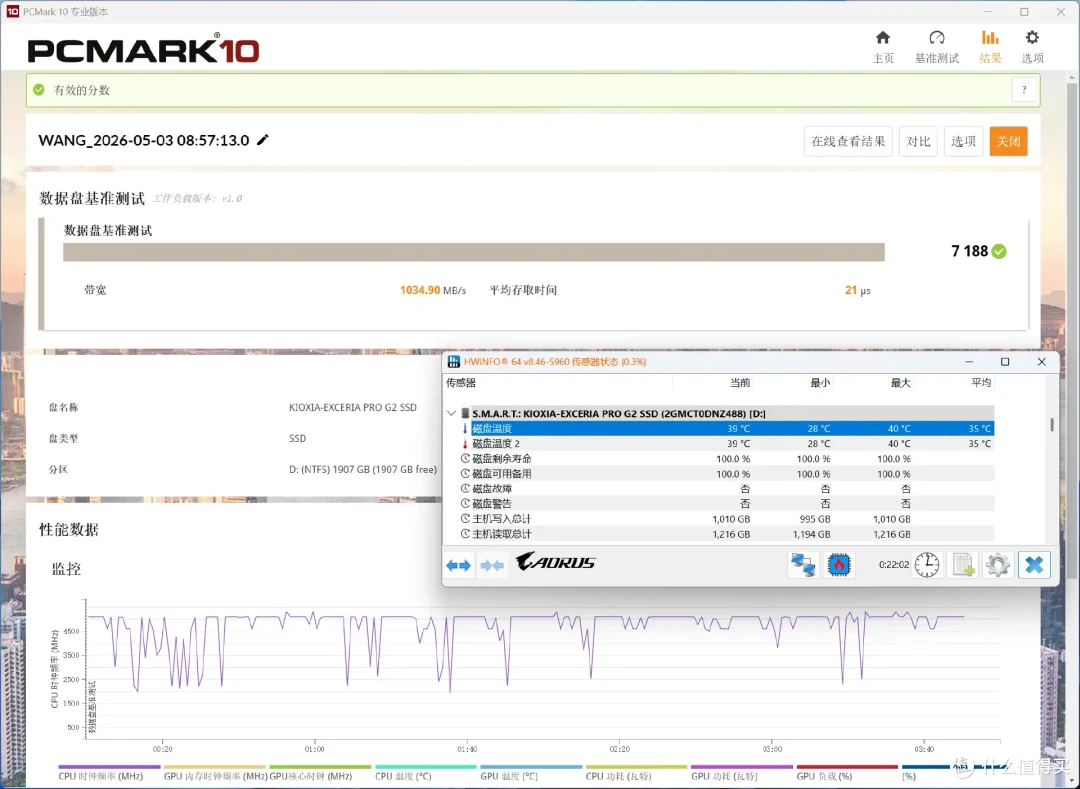1080x789 pixels.
Task: Click the PCMark 10 title bar app icon
Action: click(12, 12)
